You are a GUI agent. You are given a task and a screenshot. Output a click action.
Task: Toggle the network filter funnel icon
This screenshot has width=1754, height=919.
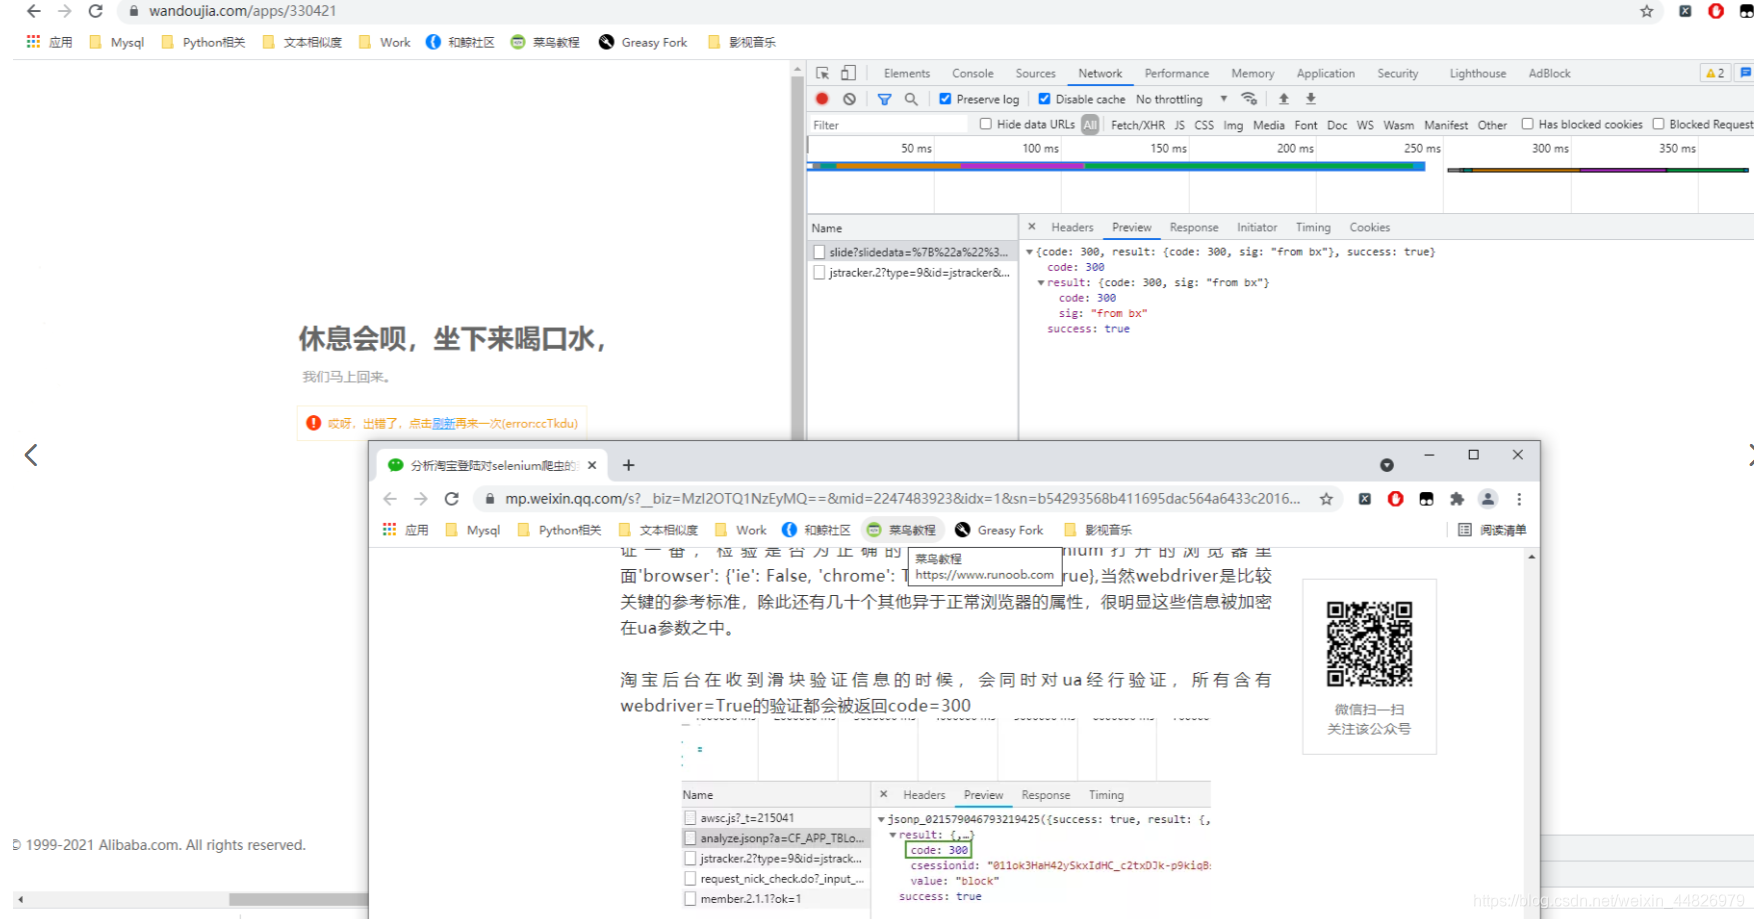click(x=884, y=99)
